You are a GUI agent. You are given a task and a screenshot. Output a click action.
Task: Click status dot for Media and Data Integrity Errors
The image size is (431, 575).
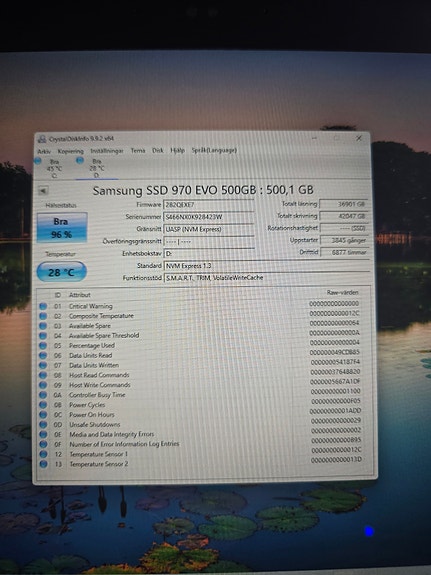(x=43, y=434)
